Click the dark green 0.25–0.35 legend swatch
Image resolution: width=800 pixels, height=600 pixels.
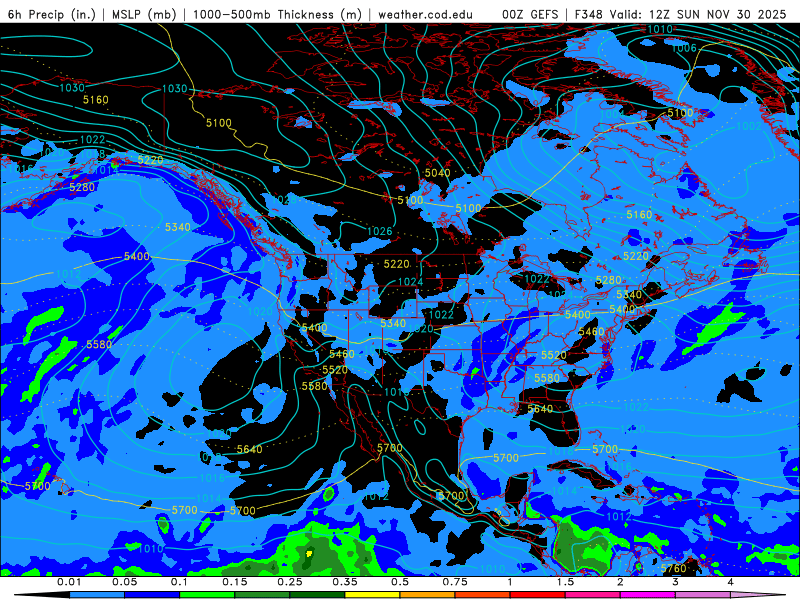(x=317, y=595)
